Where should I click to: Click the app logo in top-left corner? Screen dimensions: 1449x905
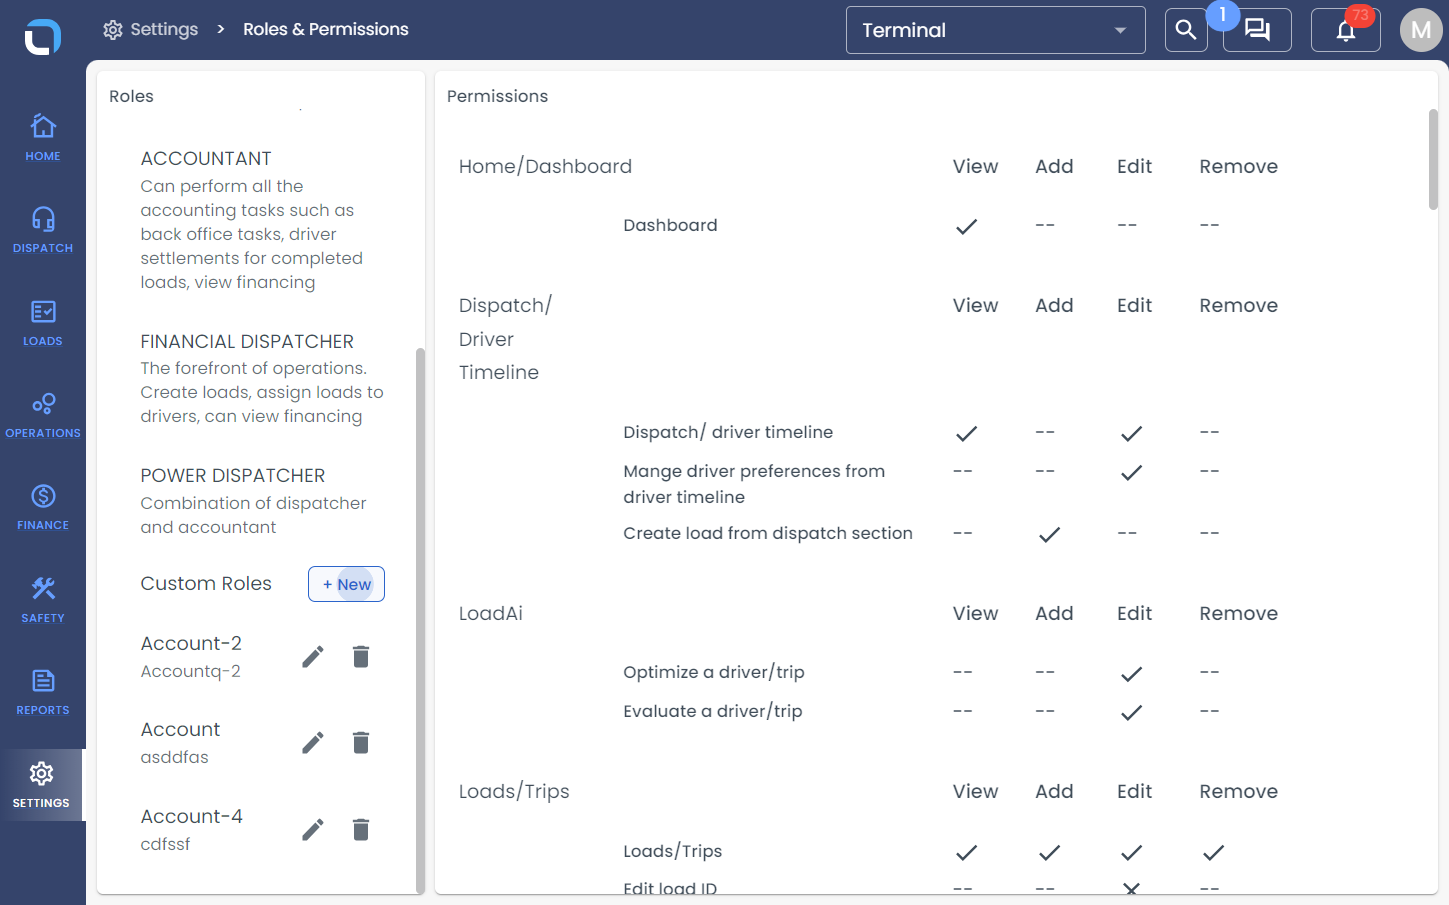click(43, 37)
